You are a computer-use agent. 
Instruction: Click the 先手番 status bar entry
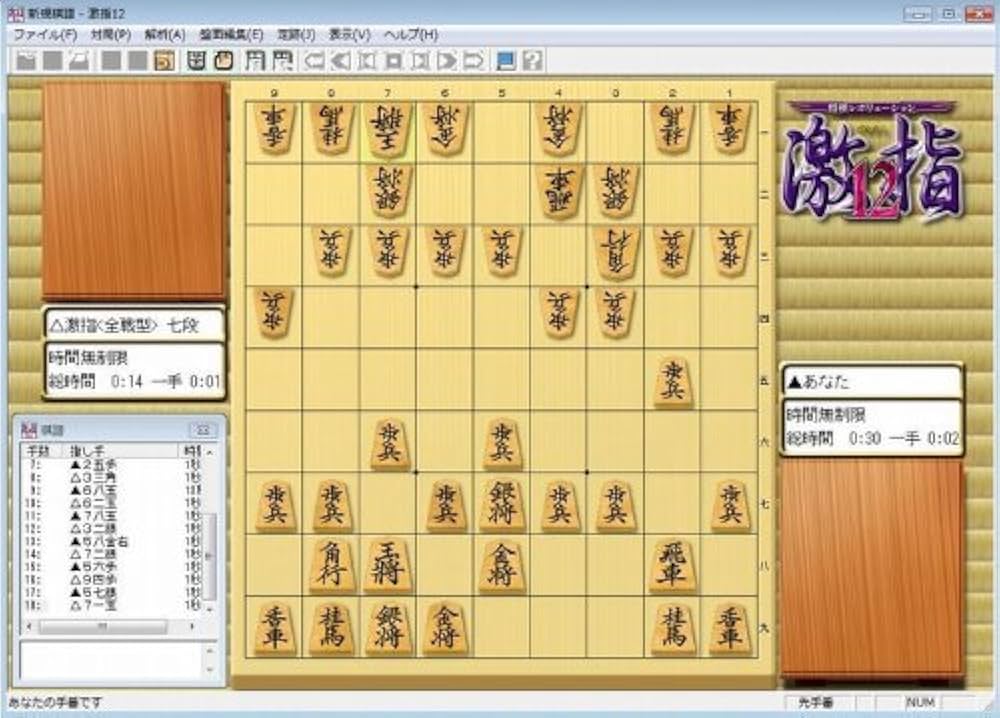point(816,702)
